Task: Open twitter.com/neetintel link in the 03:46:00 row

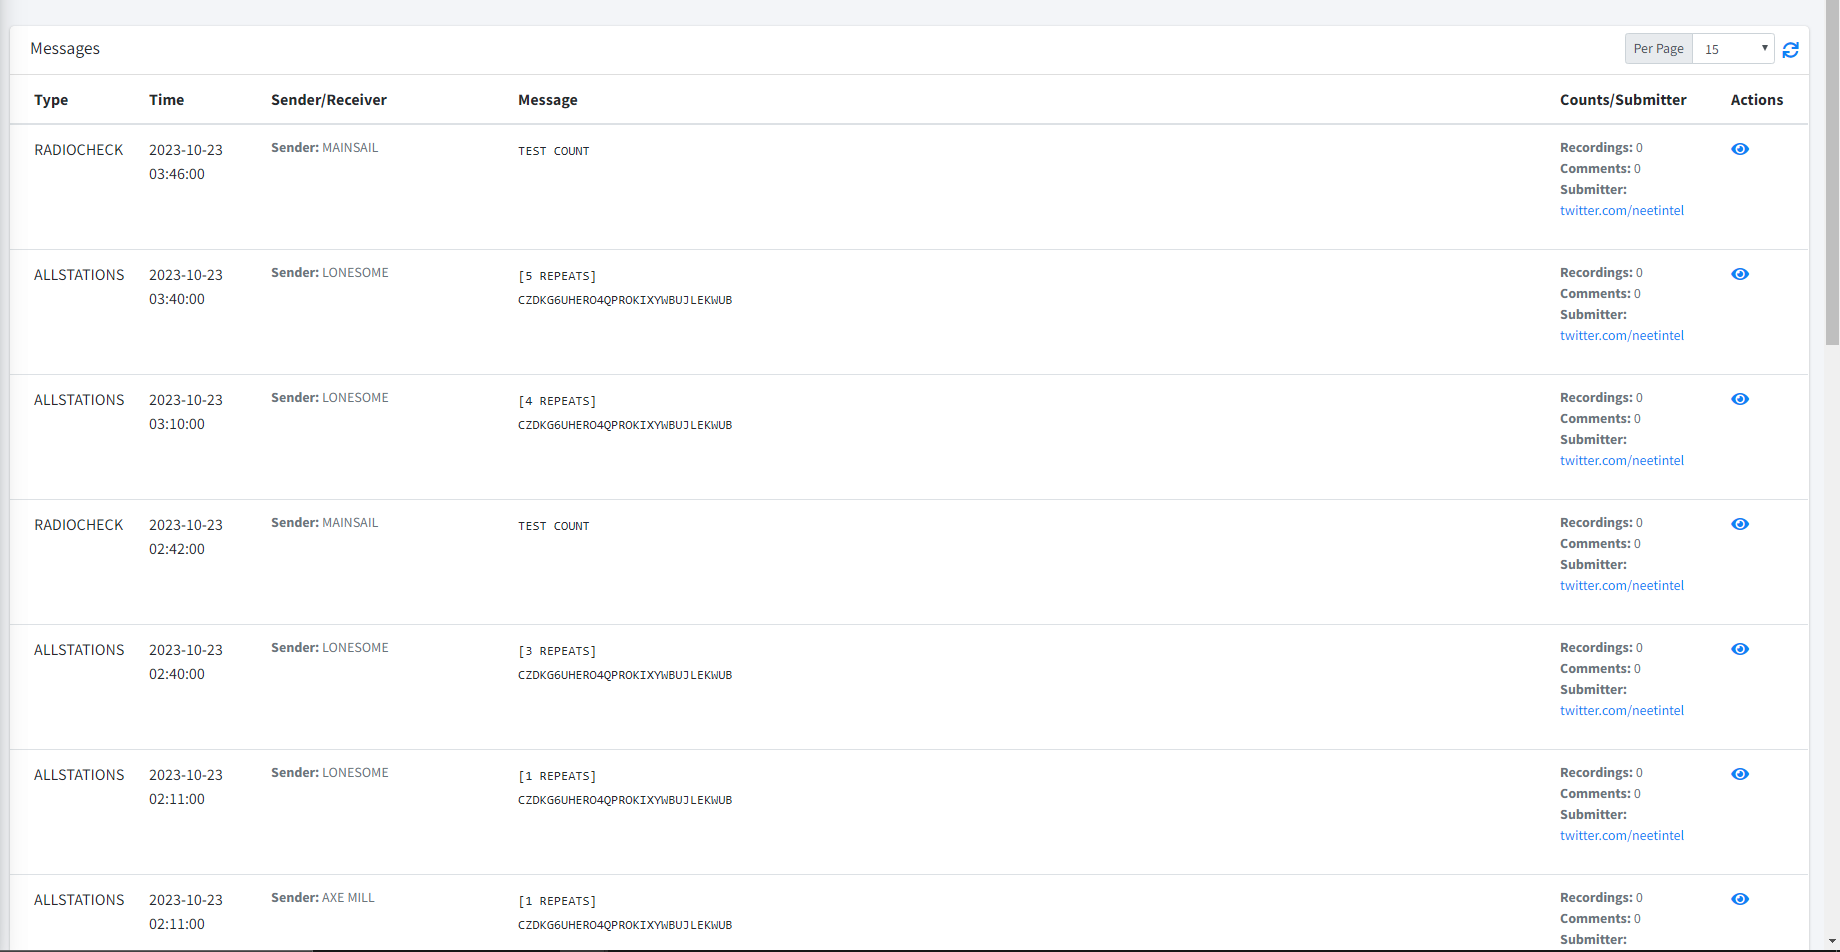Action: tap(1622, 210)
